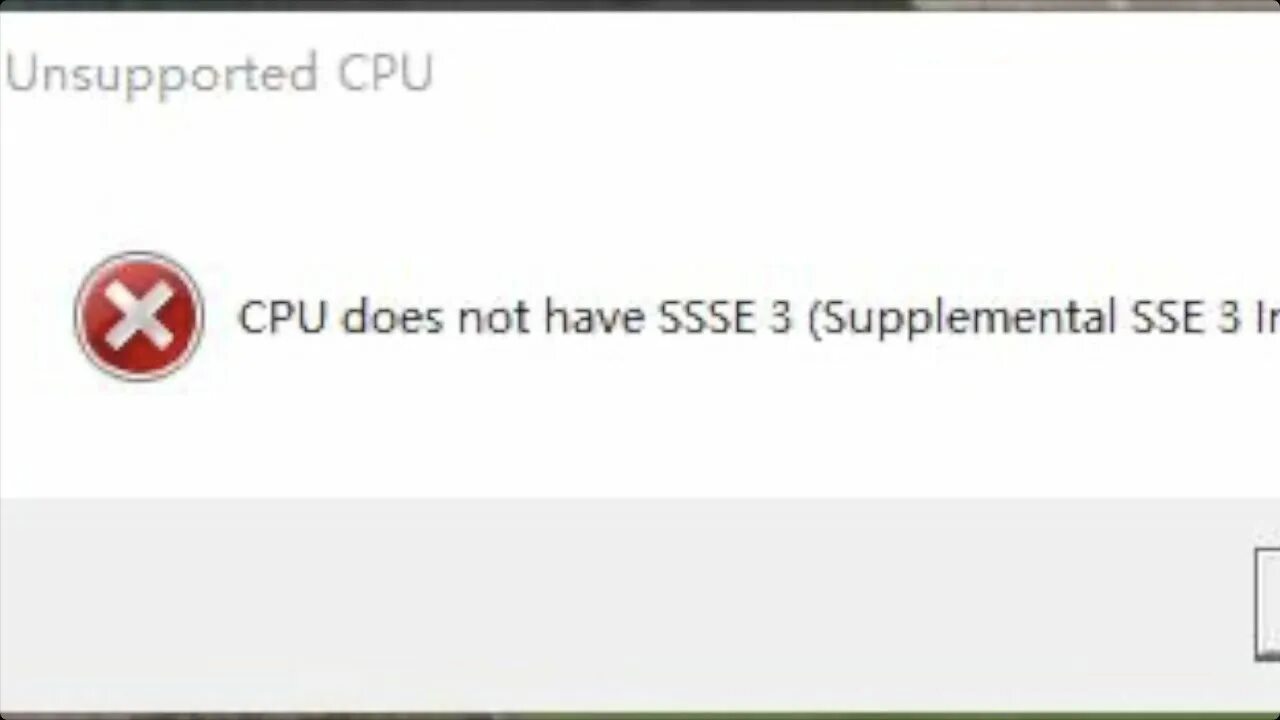
Task: Click the red error X icon
Action: pyautogui.click(x=140, y=316)
